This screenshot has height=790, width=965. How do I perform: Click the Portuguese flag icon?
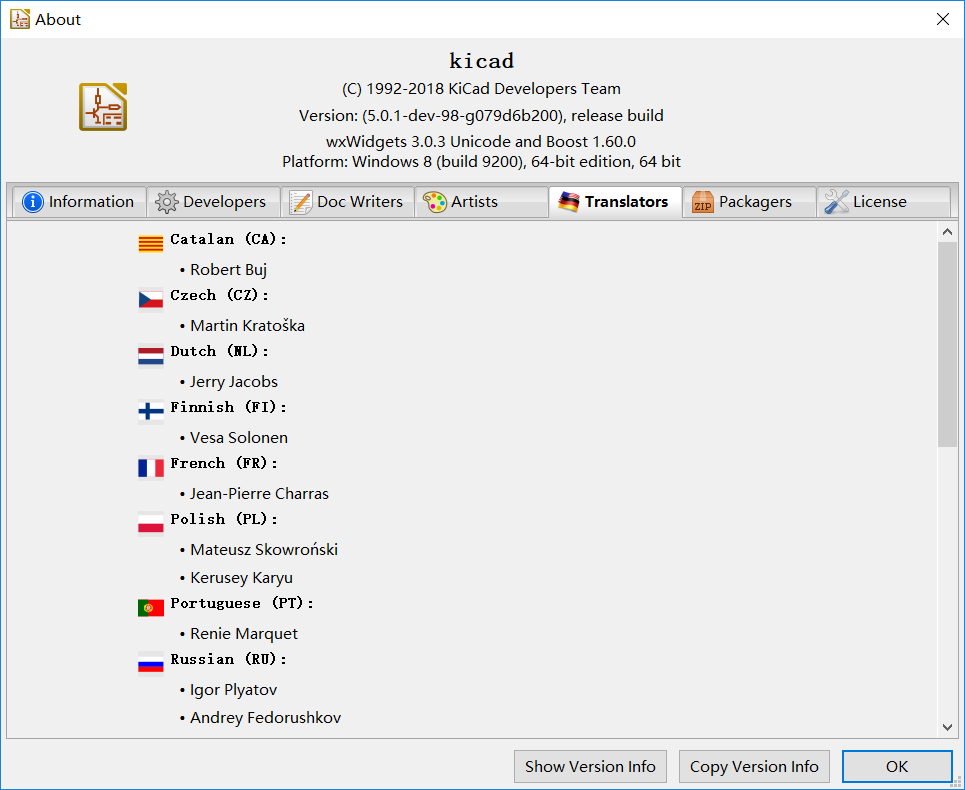click(x=151, y=608)
